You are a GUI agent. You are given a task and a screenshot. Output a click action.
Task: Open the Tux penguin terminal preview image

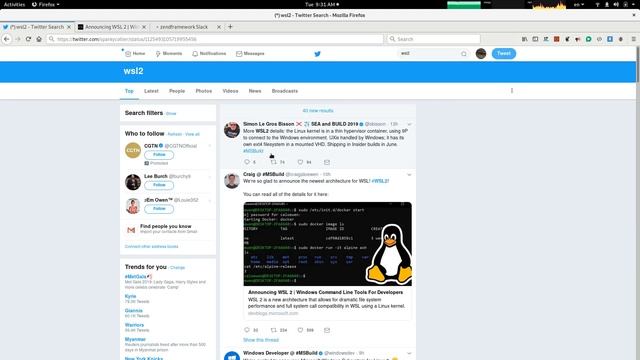click(x=327, y=244)
